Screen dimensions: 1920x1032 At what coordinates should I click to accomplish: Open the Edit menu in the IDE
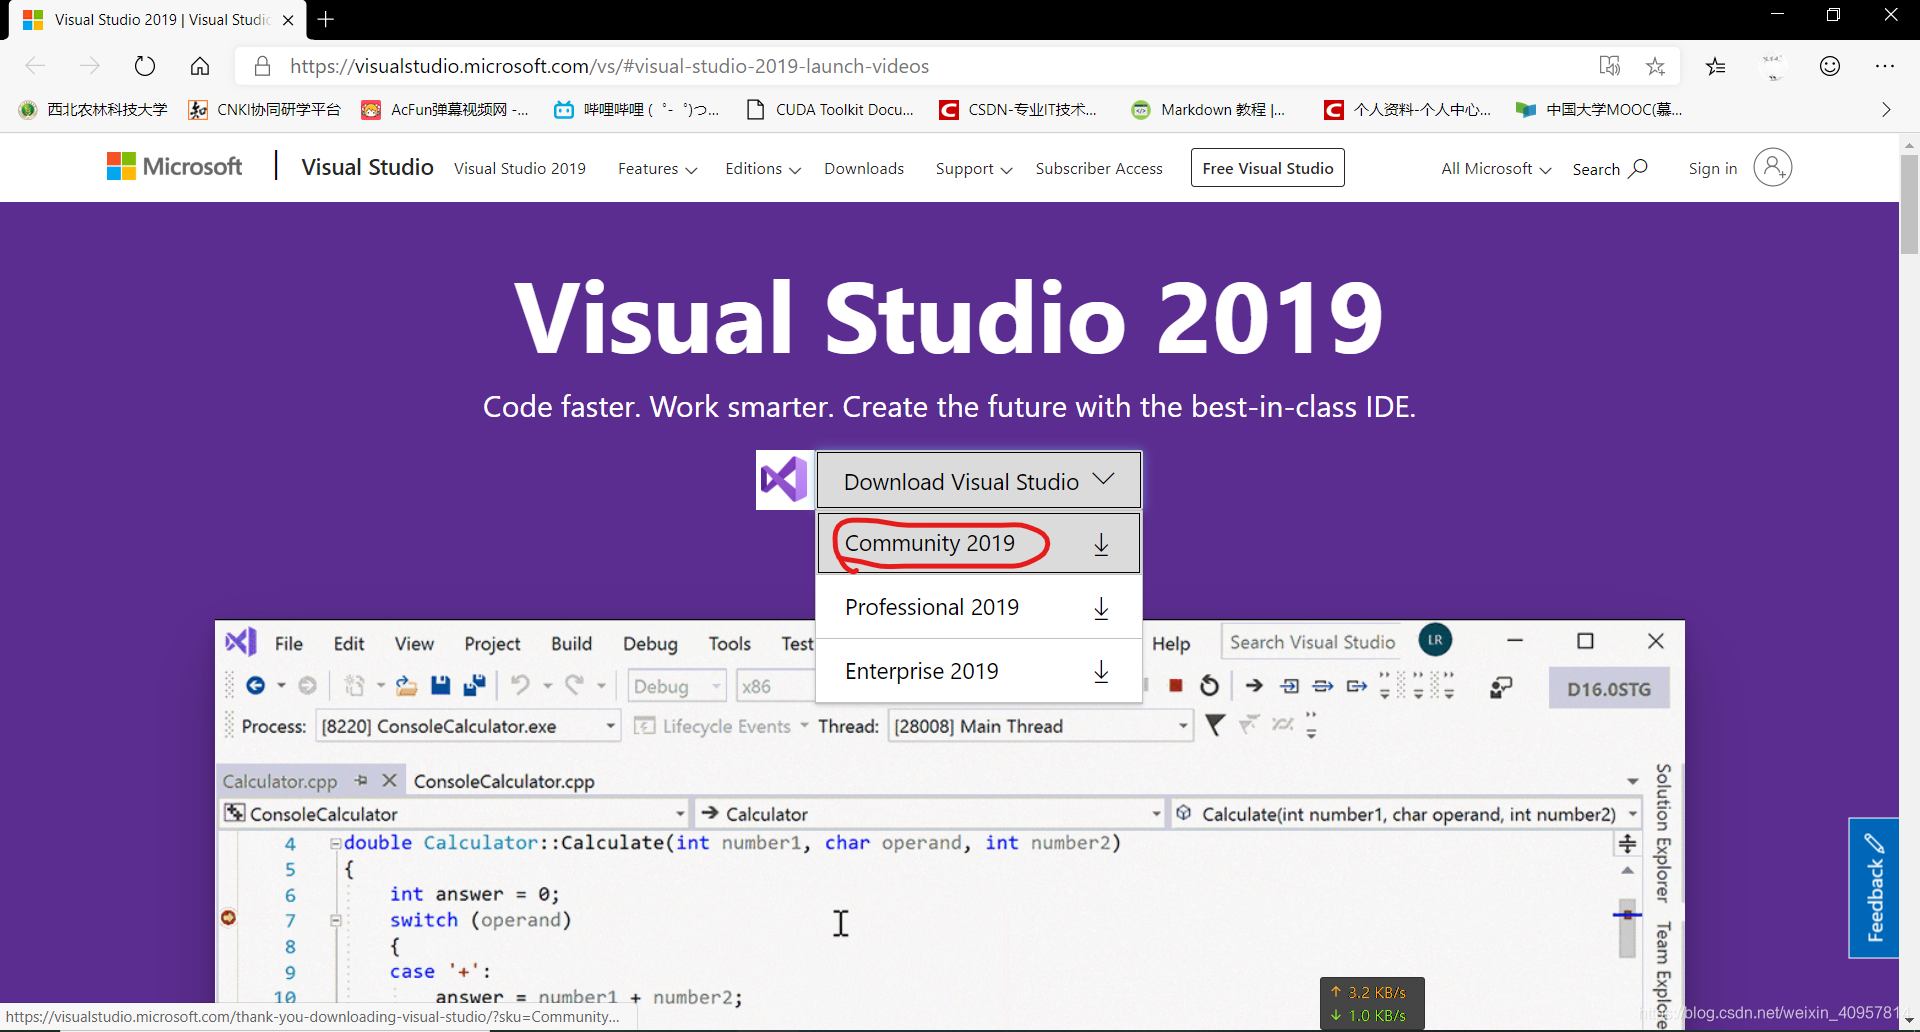coord(349,643)
